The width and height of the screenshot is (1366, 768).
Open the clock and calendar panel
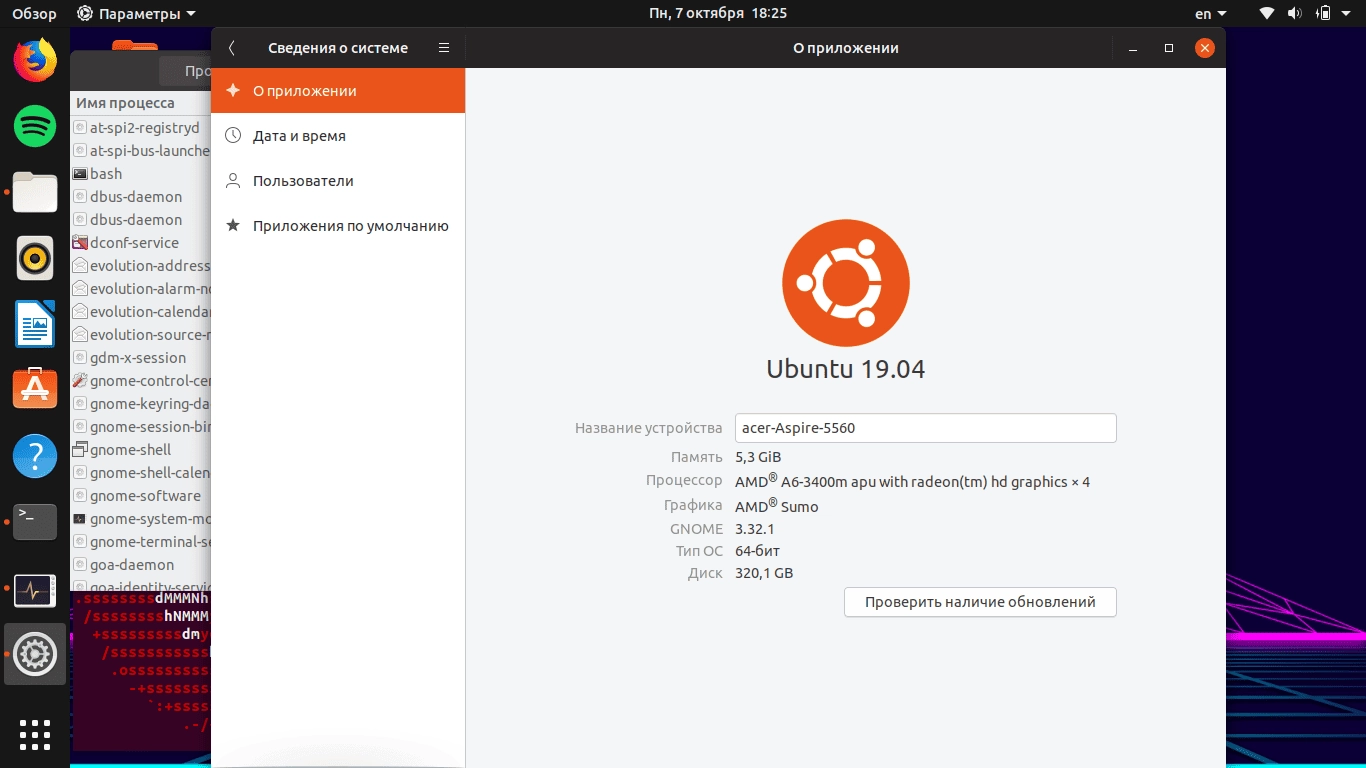(718, 14)
